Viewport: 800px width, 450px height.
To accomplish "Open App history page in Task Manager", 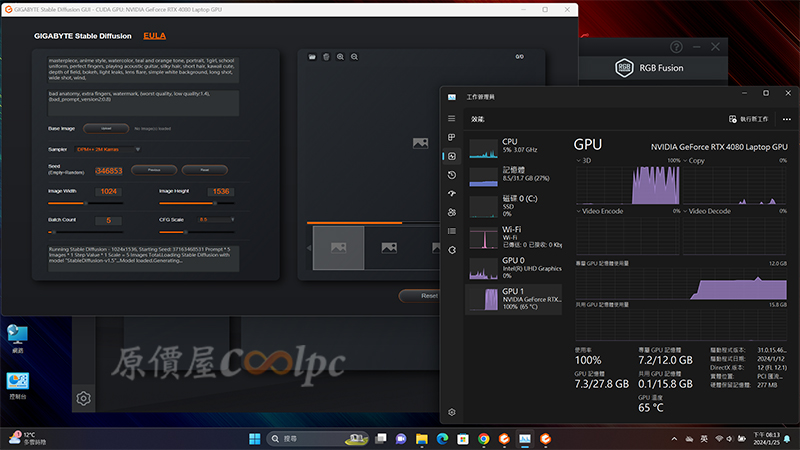I will [452, 175].
